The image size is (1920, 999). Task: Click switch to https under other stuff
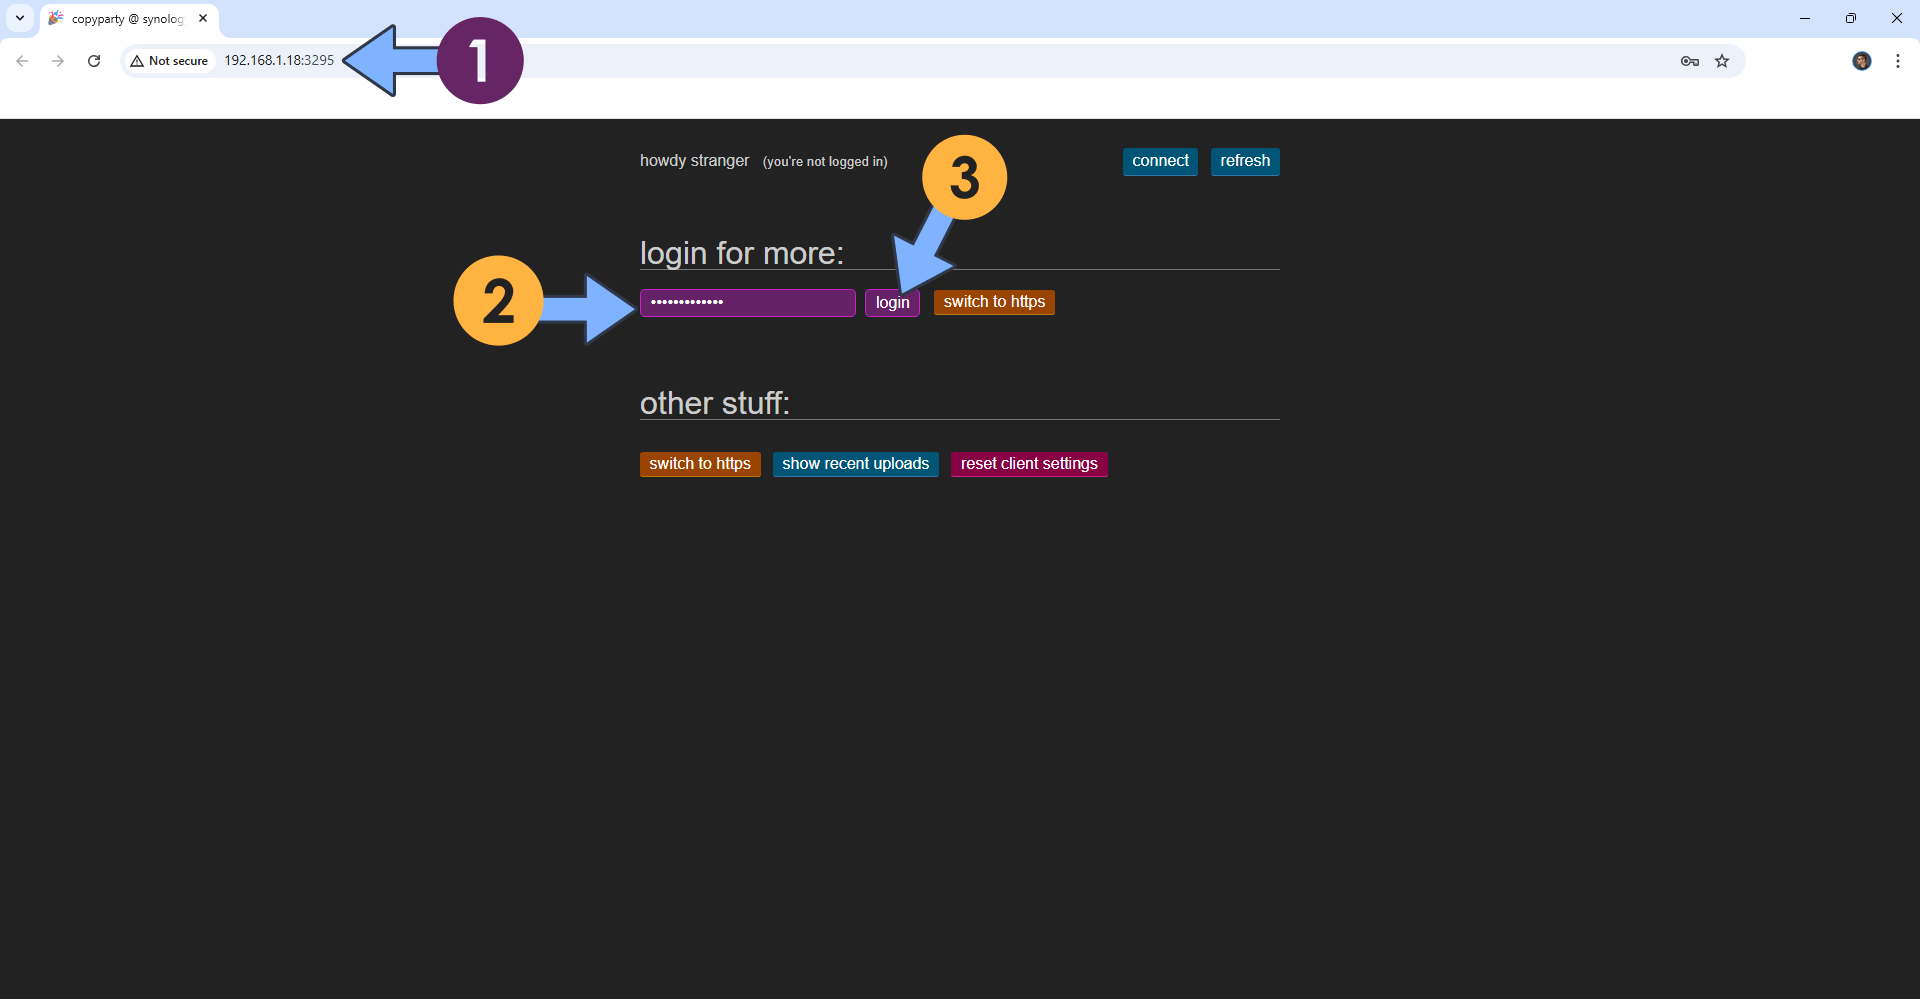[699, 464]
